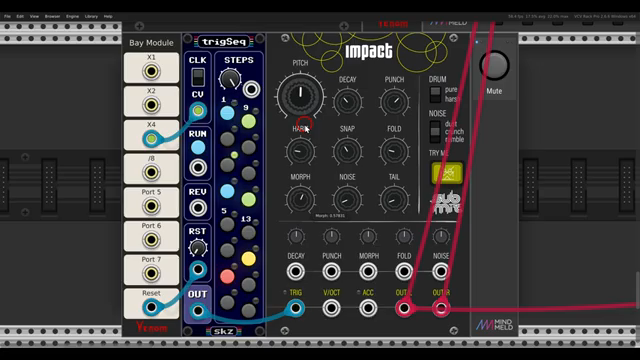Toggle the gray step 5 button
Screen dimensions: 640x360
[x=227, y=224]
